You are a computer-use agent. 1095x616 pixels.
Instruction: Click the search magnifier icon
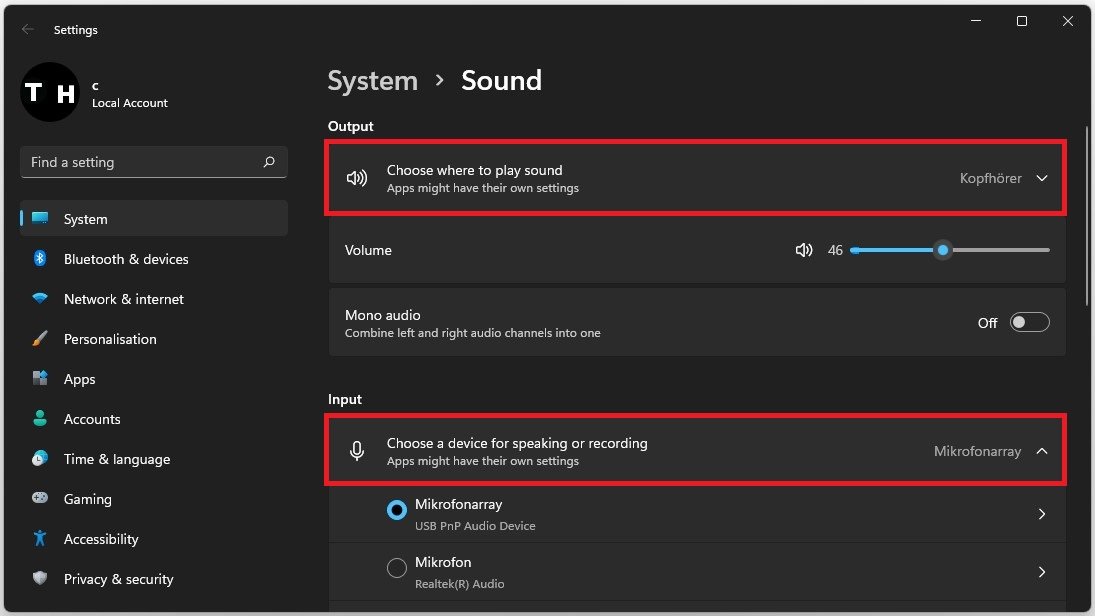(x=269, y=162)
